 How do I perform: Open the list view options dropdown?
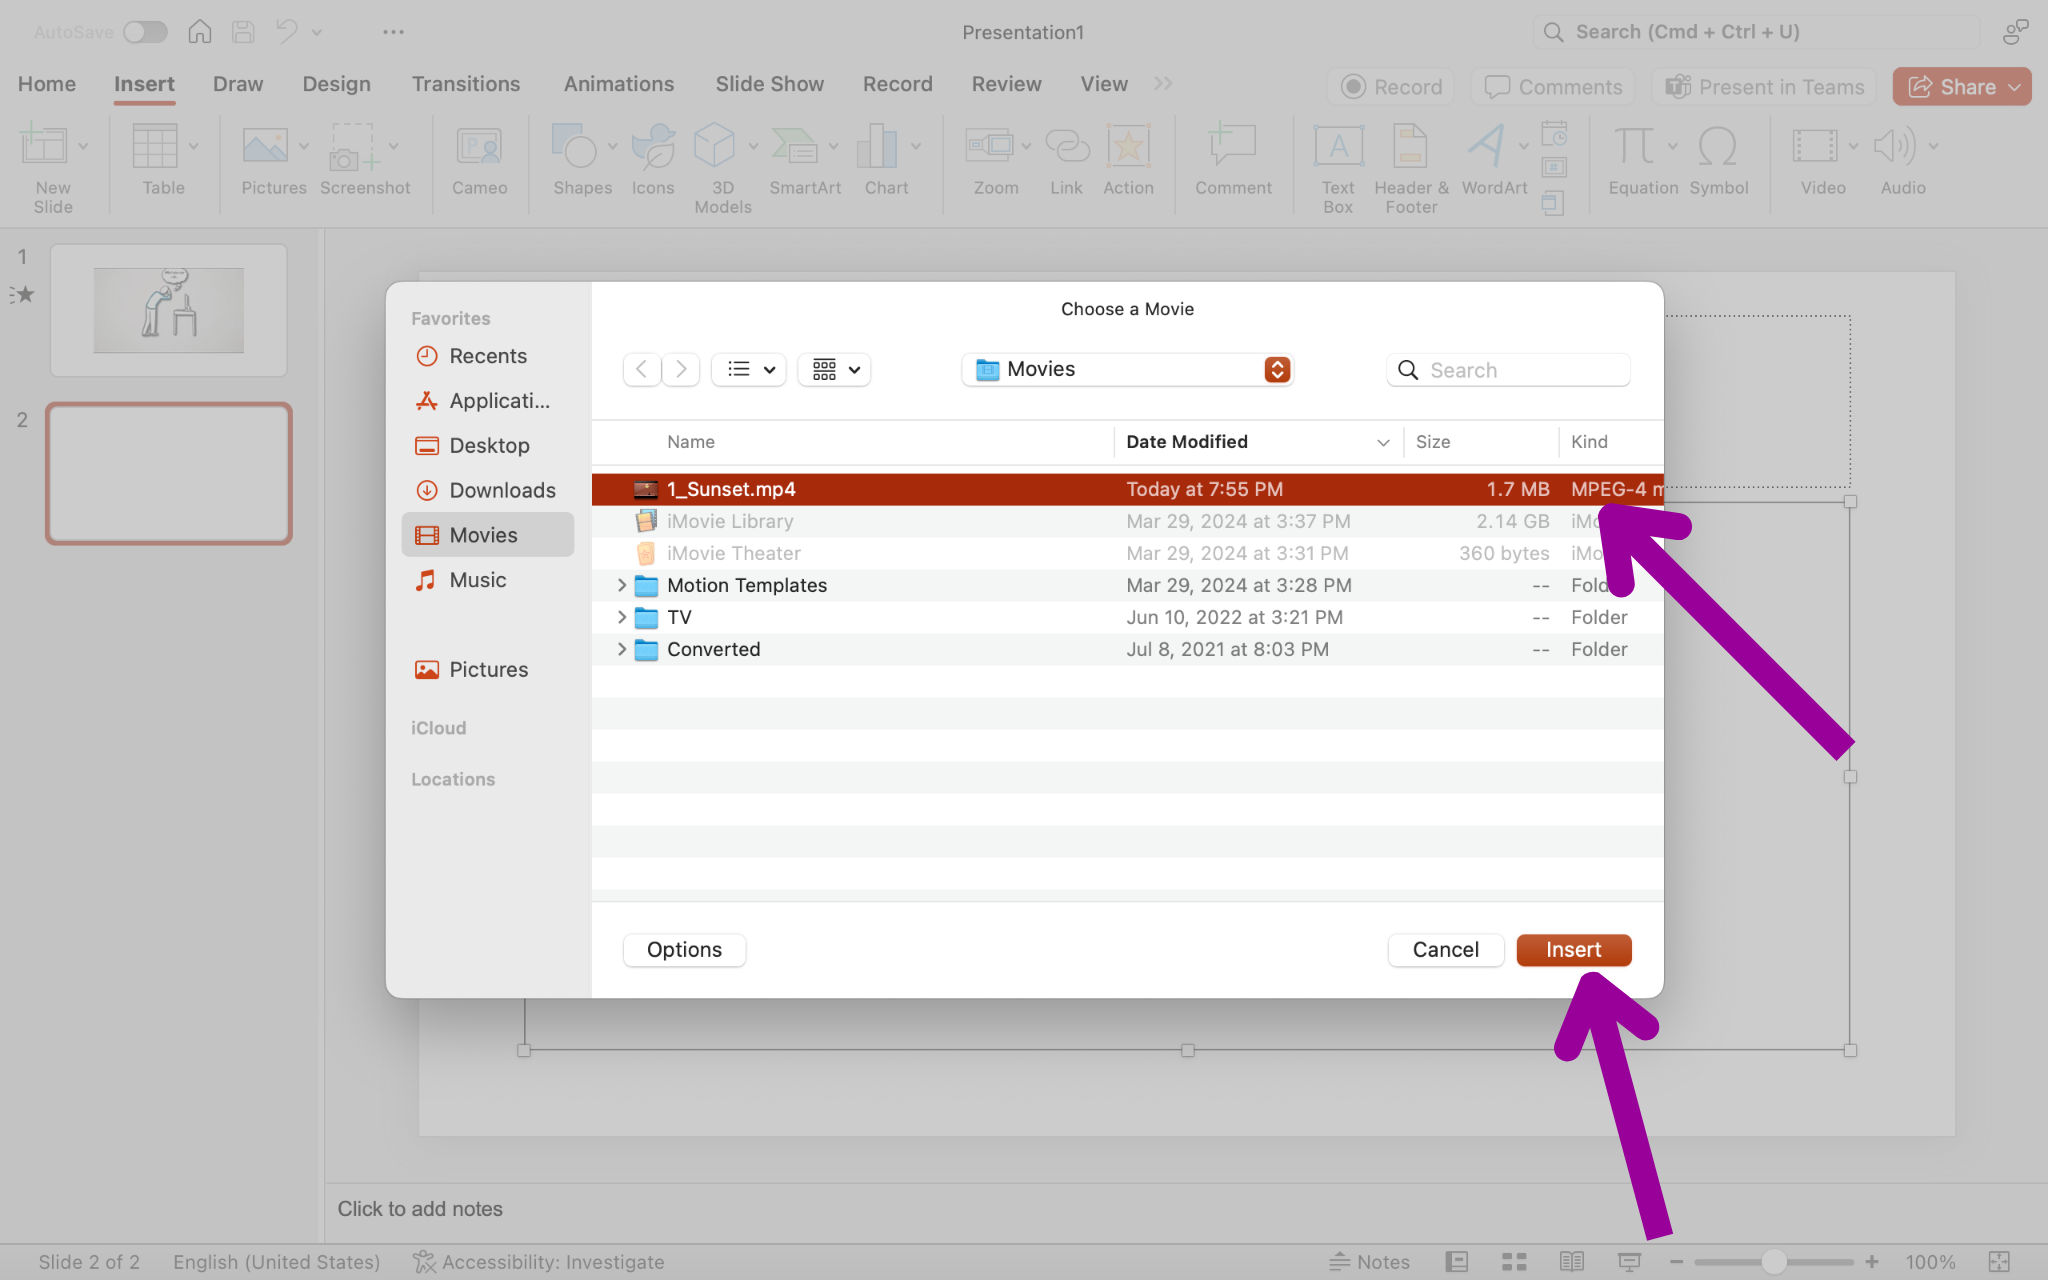click(749, 370)
